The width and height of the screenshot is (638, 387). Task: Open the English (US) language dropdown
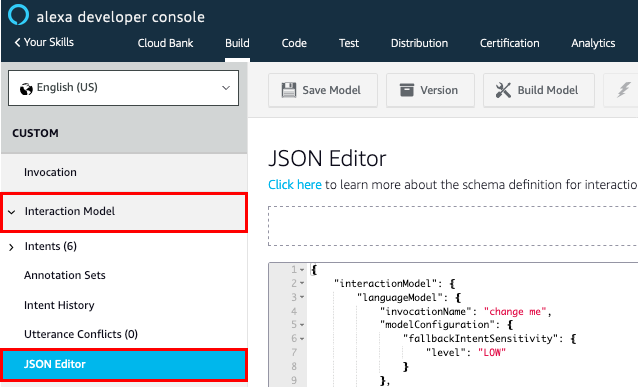(123, 88)
